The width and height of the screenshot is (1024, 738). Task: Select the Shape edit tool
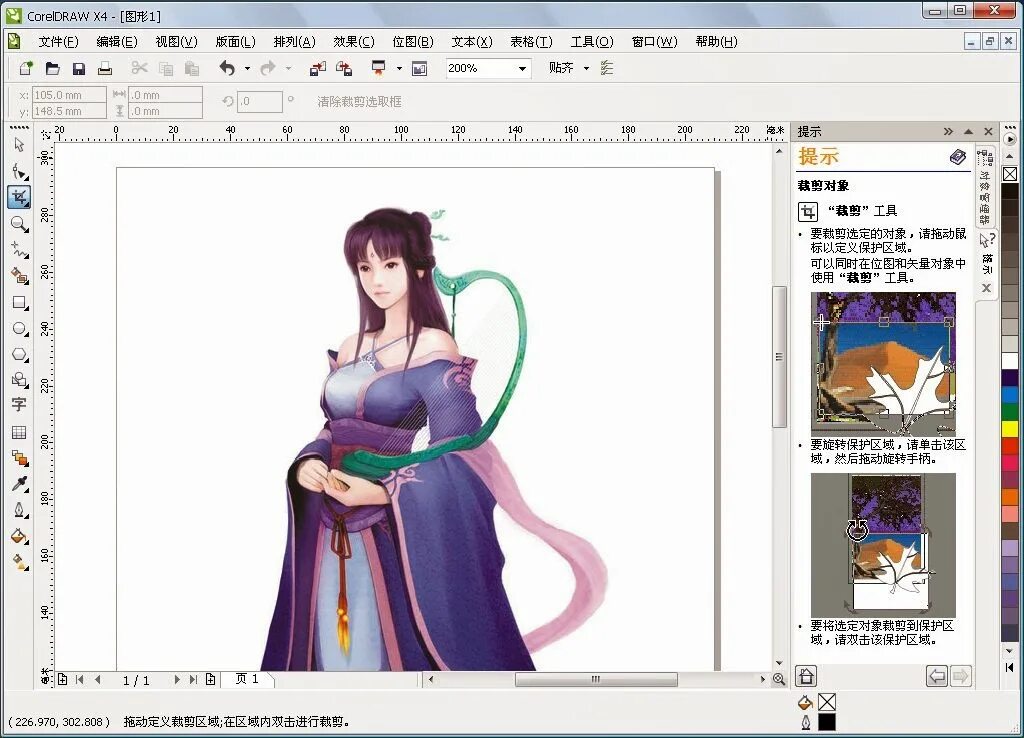click(19, 172)
